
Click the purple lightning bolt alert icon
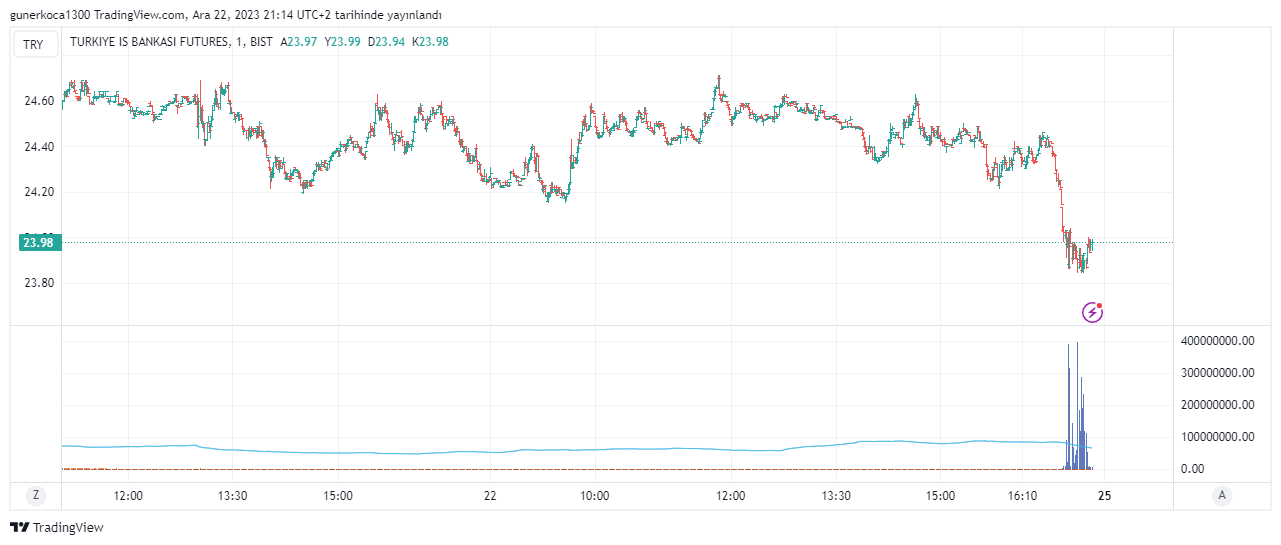point(1093,313)
